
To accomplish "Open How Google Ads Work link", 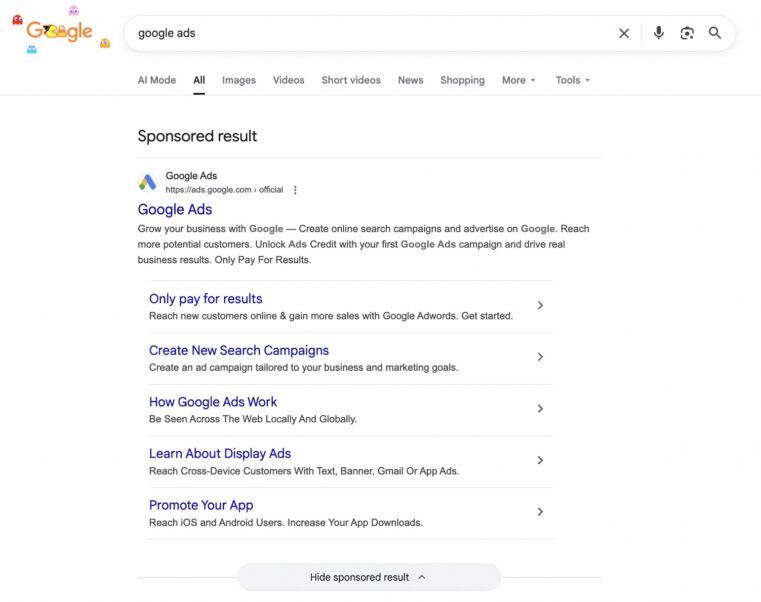I will 213,402.
